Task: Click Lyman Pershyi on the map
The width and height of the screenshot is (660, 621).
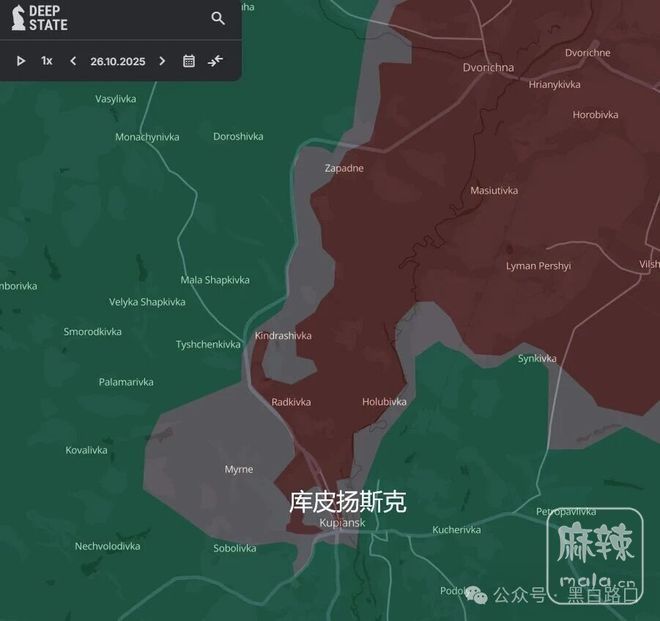Action: (x=538, y=266)
